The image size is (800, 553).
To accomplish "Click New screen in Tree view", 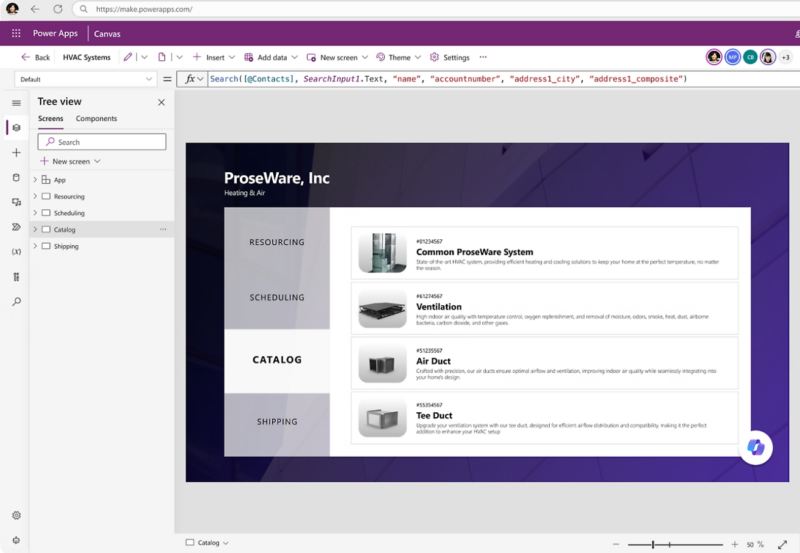I will click(71, 161).
